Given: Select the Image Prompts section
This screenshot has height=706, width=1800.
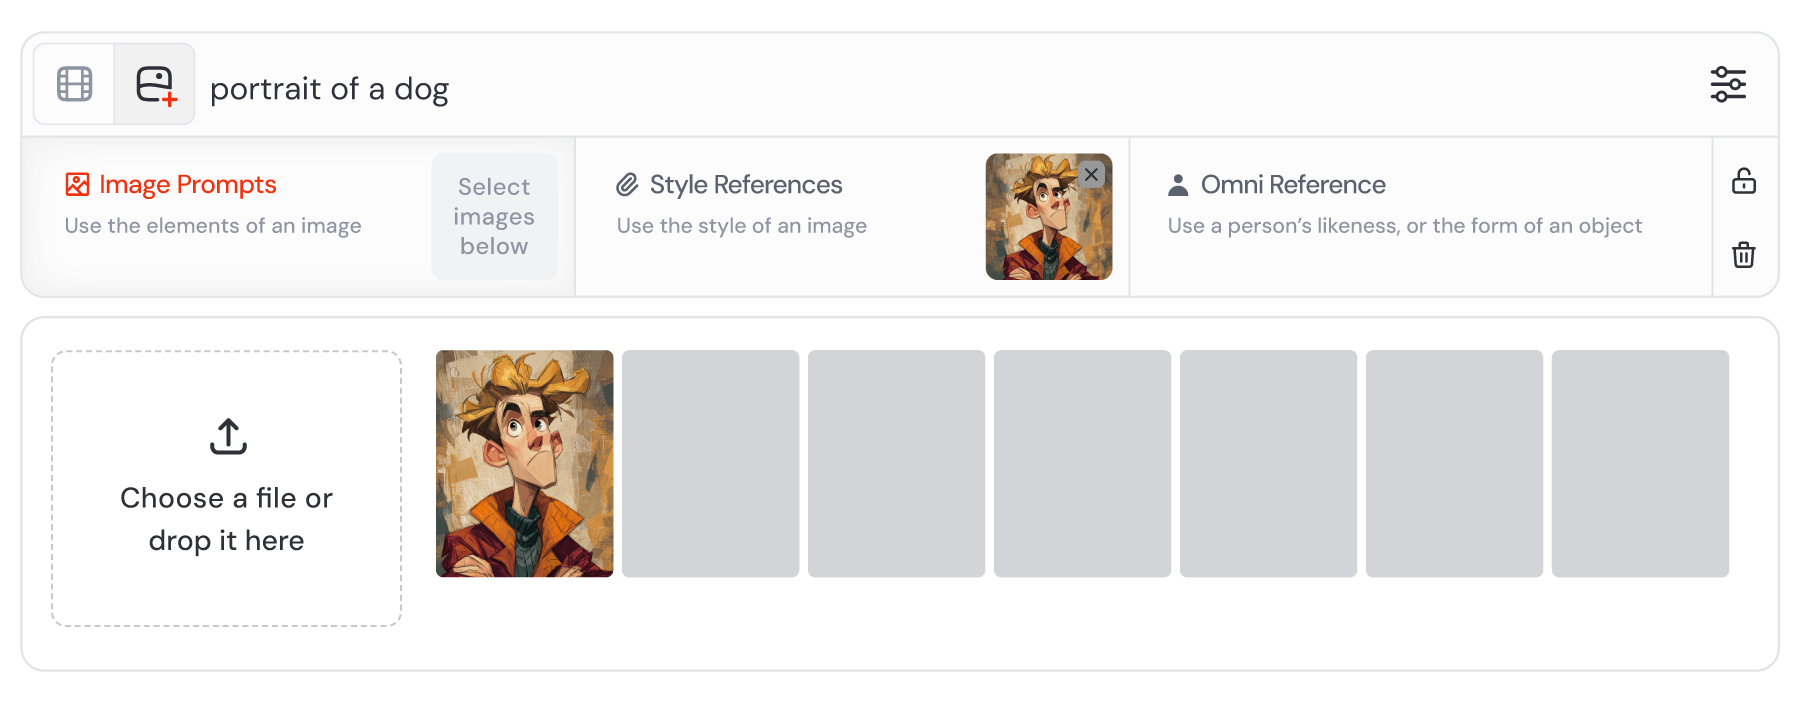Looking at the screenshot, I should [x=187, y=185].
